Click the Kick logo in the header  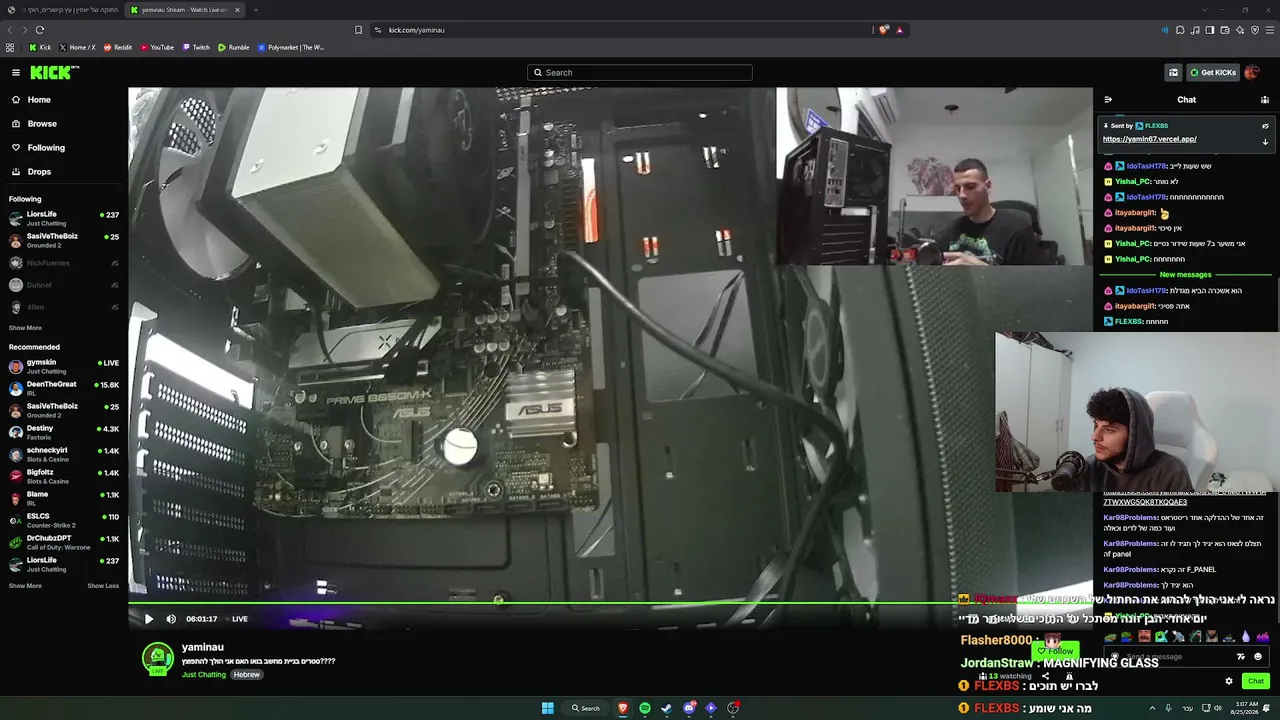(x=54, y=72)
